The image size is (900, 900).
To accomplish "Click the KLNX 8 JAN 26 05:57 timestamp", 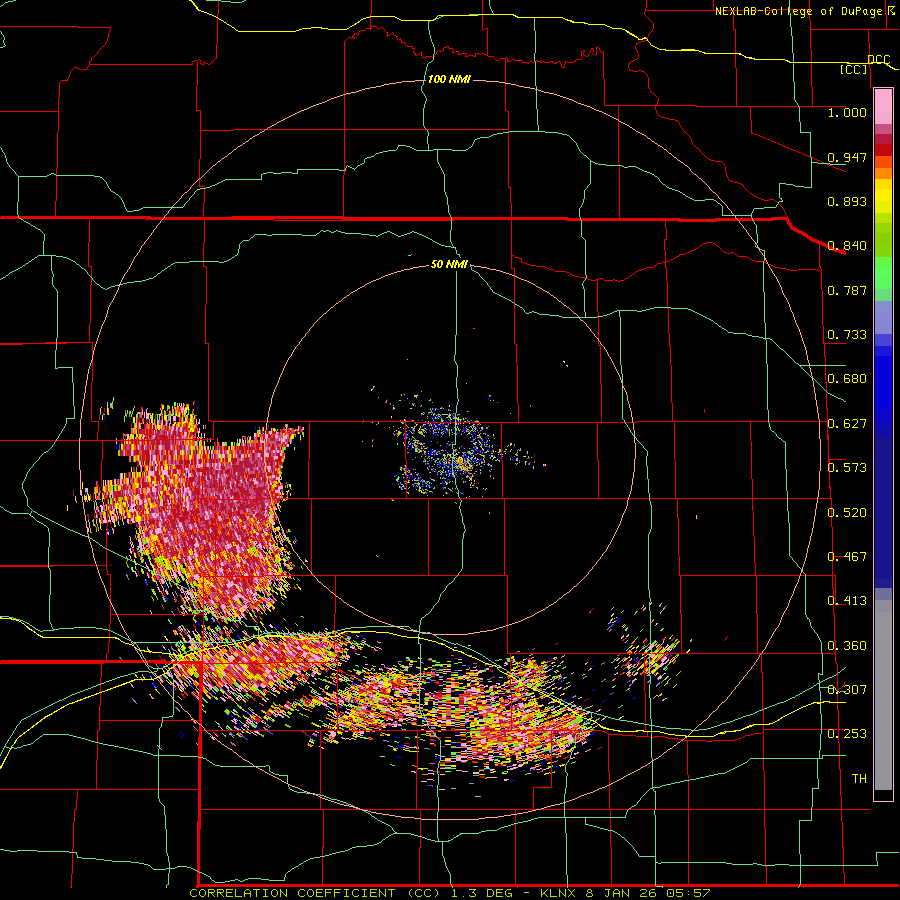I will pyautogui.click(x=625, y=893).
